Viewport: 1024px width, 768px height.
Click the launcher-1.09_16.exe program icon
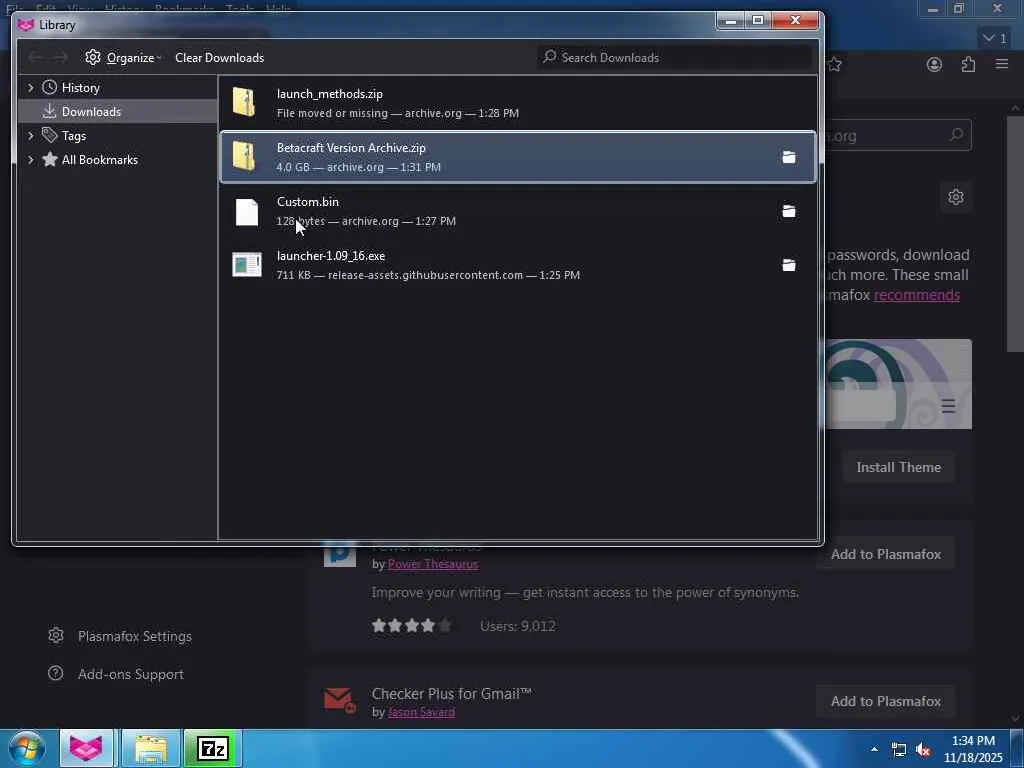point(247,264)
